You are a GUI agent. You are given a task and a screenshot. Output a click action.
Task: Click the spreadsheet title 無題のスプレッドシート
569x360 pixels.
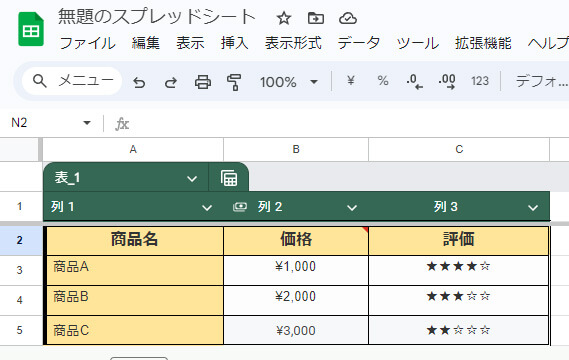(157, 17)
